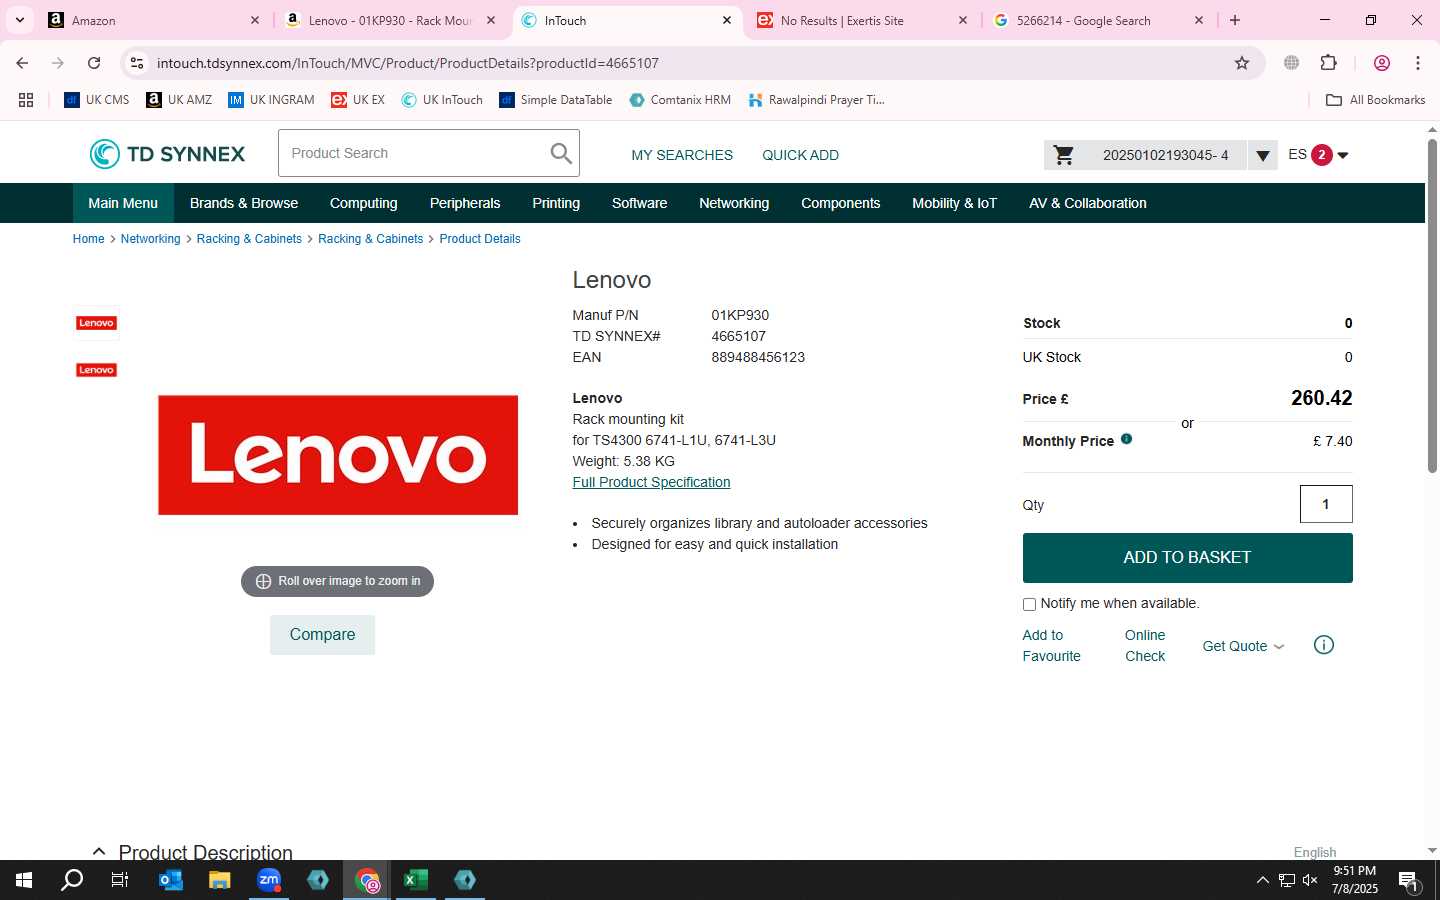1440x900 pixels.
Task: Open File Explorer from the taskbar
Action: [x=220, y=880]
